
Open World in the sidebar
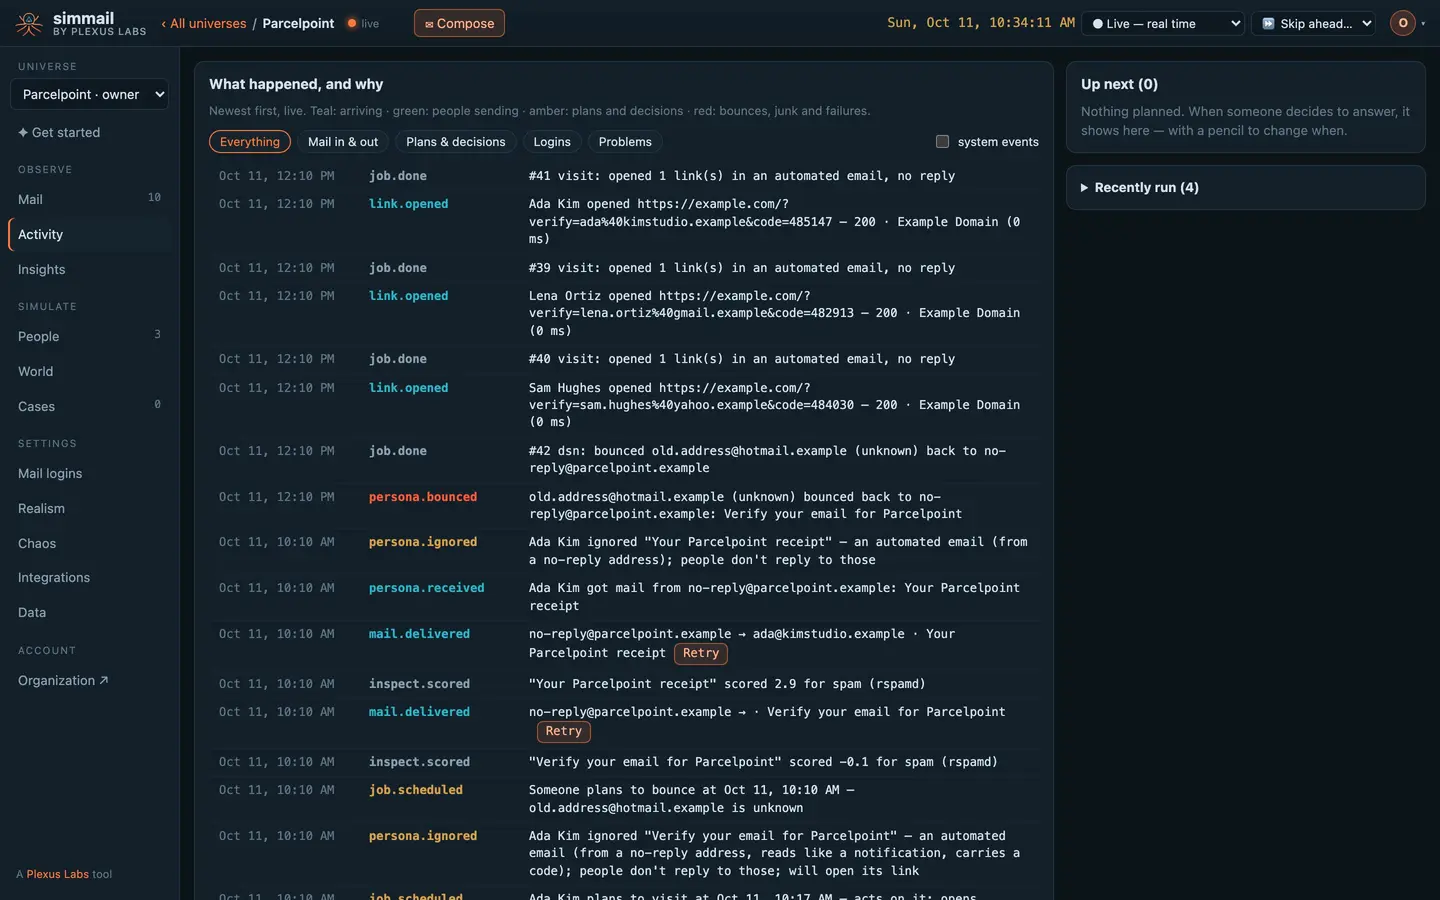tap(89, 371)
